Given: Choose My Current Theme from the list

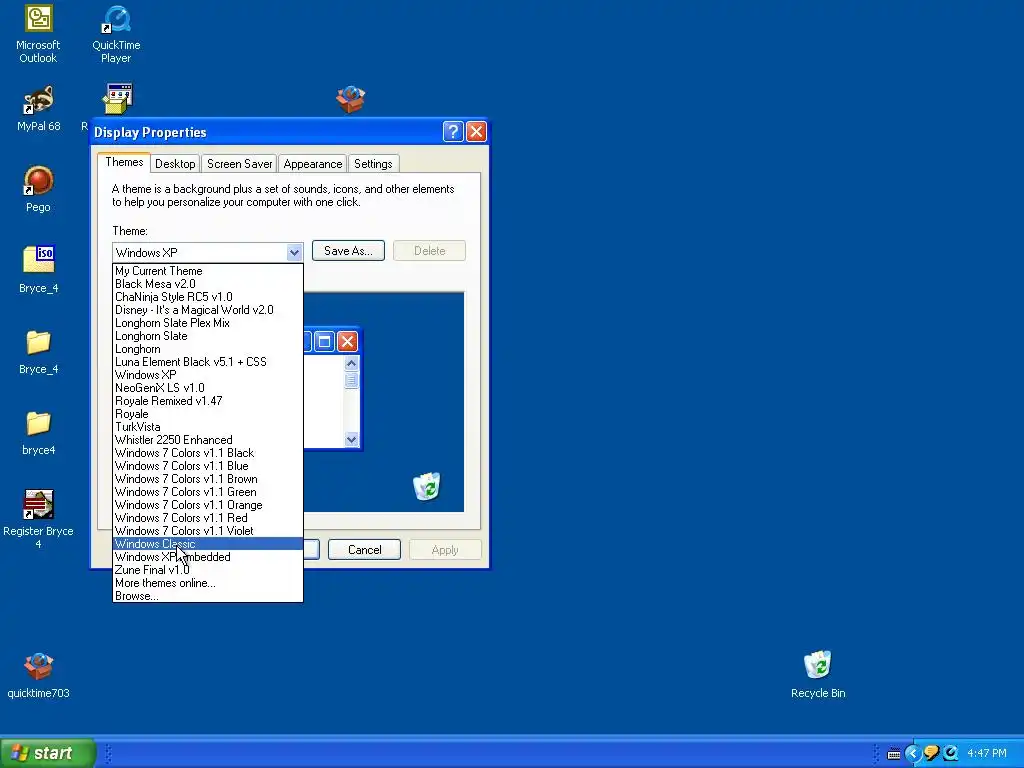Looking at the screenshot, I should pyautogui.click(x=208, y=270).
